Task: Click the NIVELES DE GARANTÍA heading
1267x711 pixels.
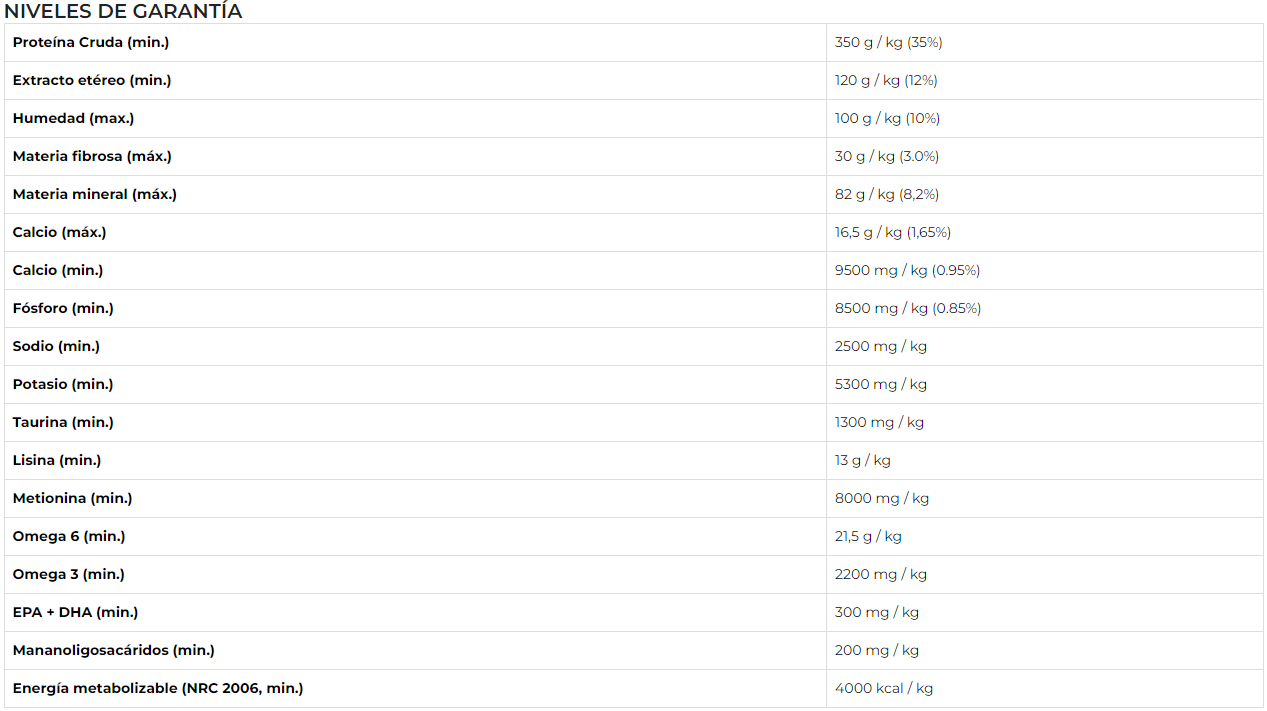Action: [123, 12]
